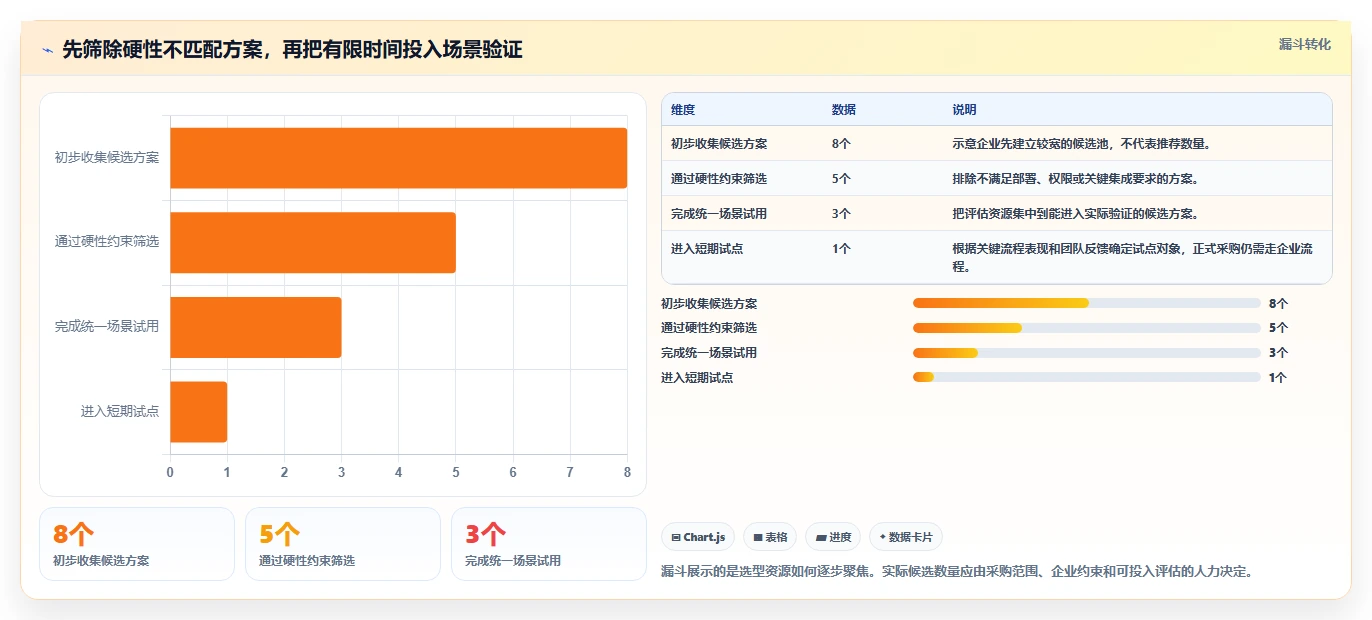Click the 3个 value in the table
This screenshot has width=1372, height=620.
coord(842,214)
